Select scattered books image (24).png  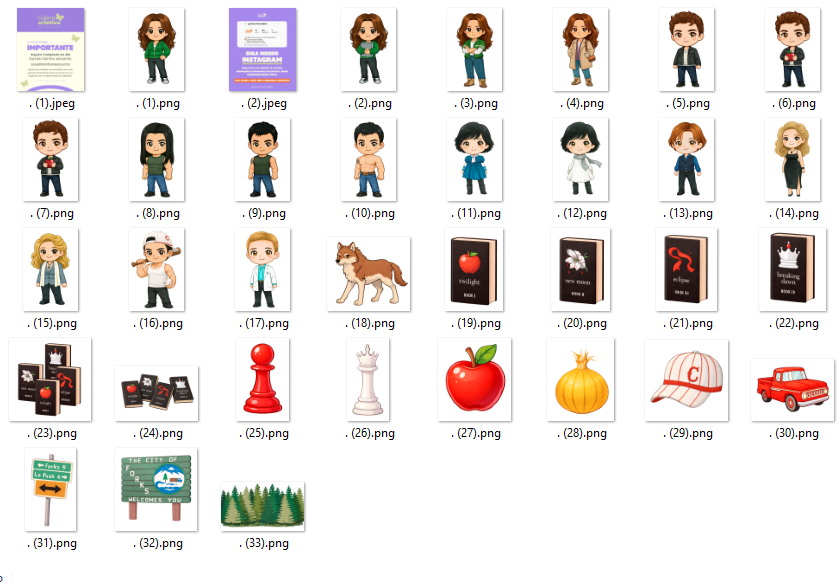[156, 394]
